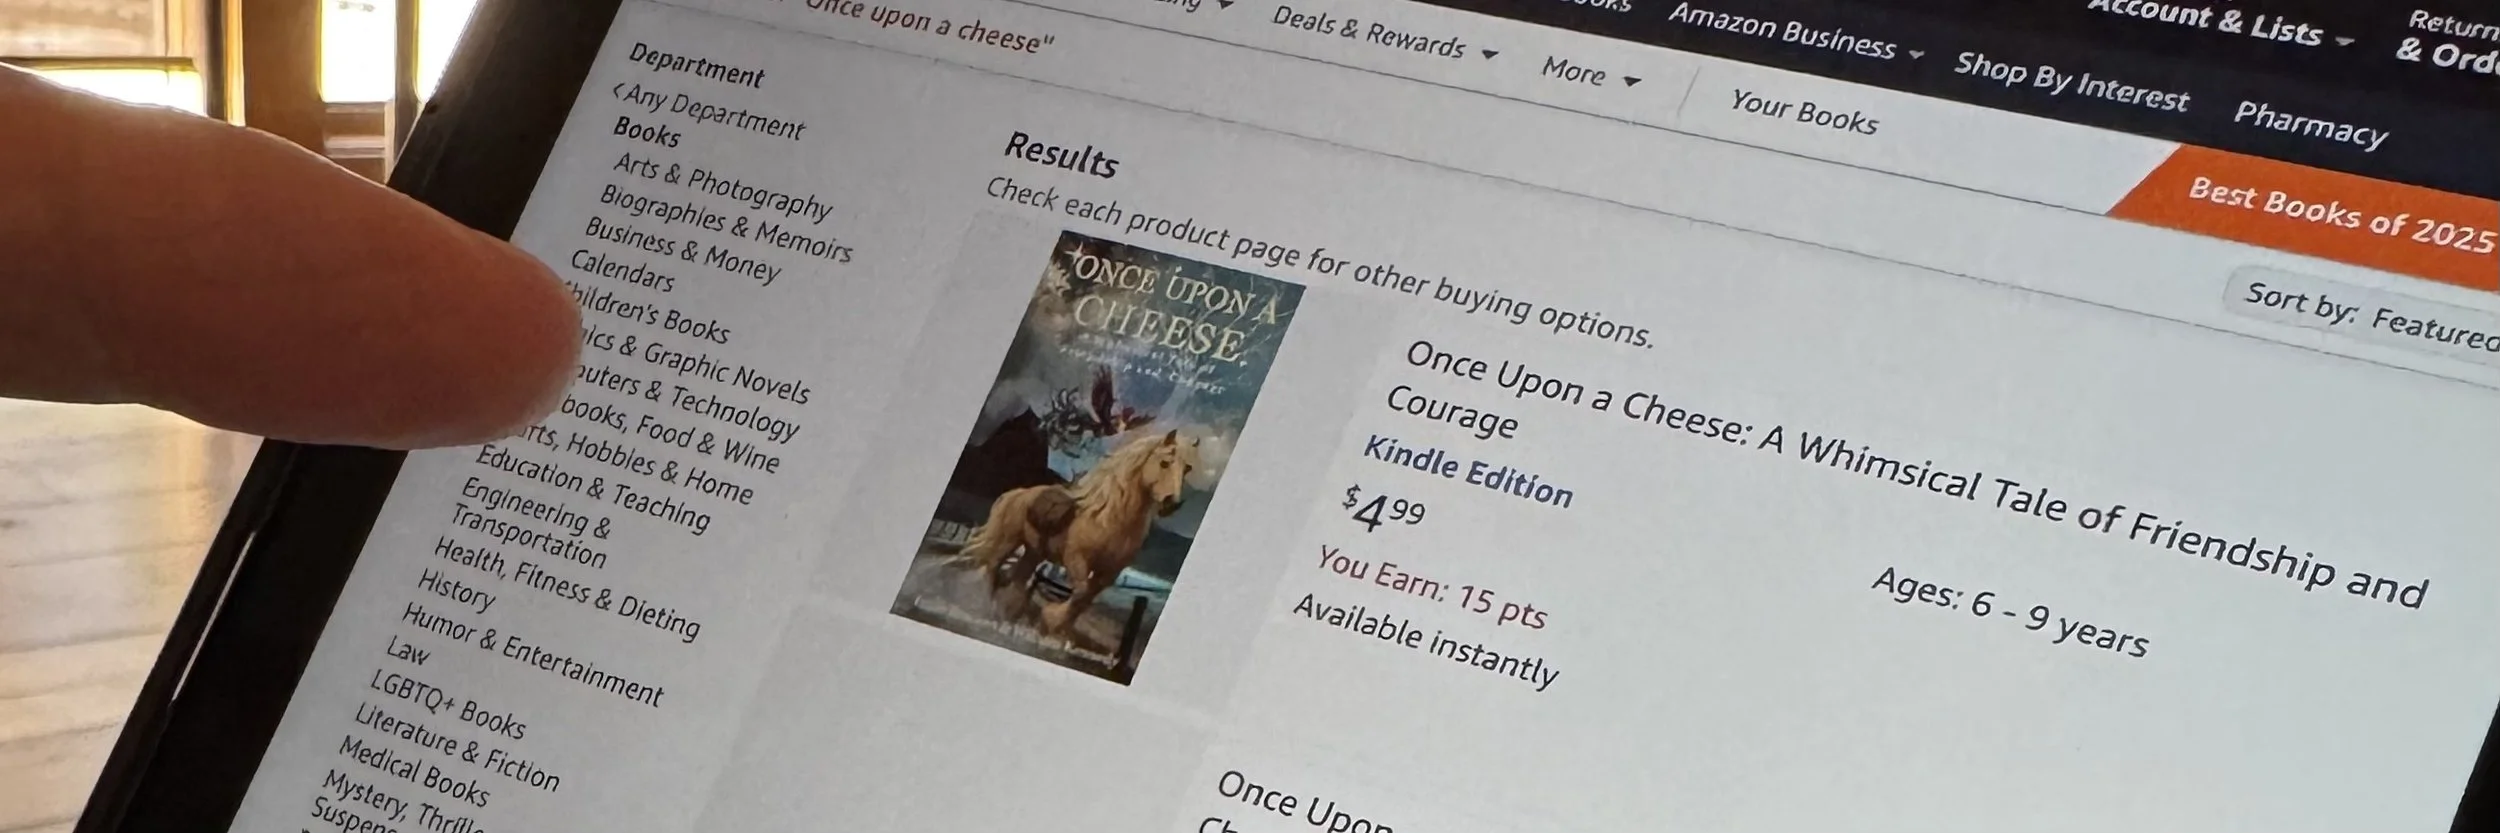Open Account & Lists menu
2500x833 pixels.
click(2220, 20)
